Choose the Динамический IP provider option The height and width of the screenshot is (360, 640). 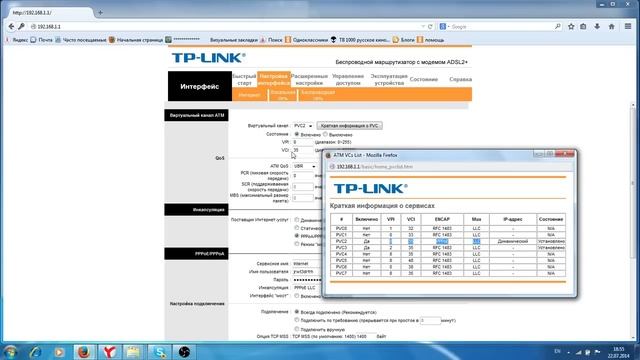pos(297,220)
